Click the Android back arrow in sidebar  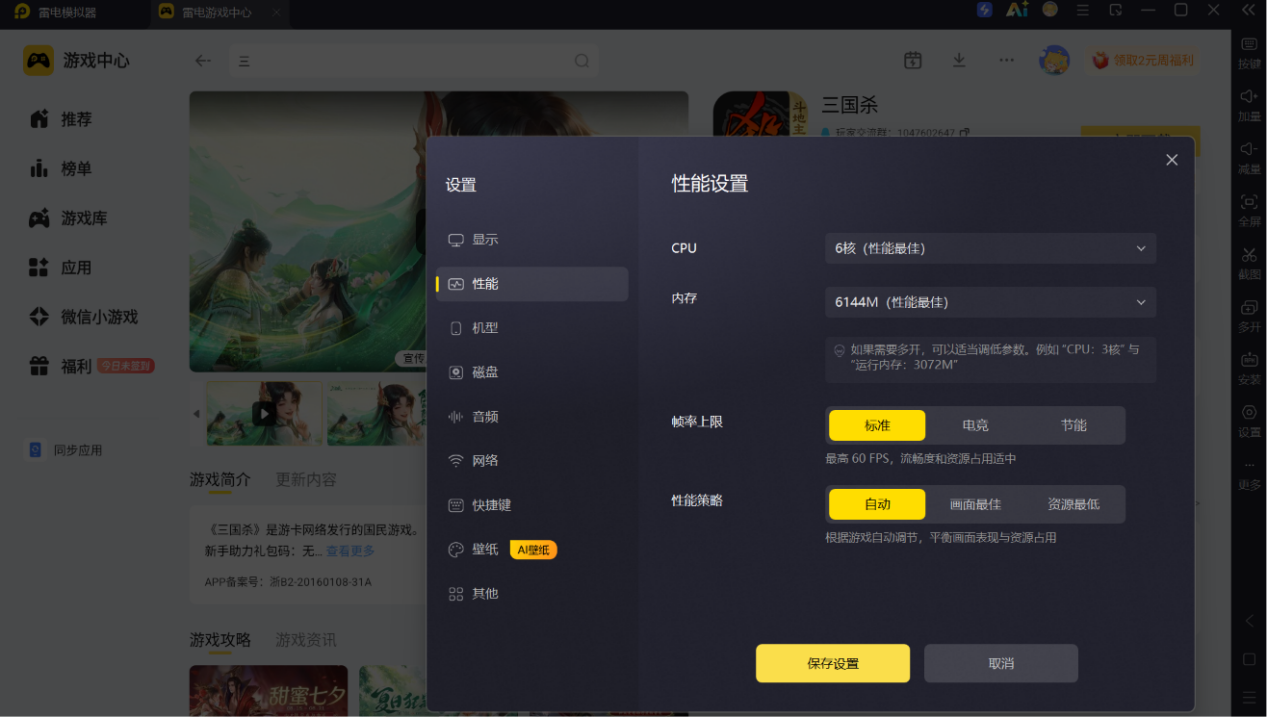click(x=1249, y=621)
